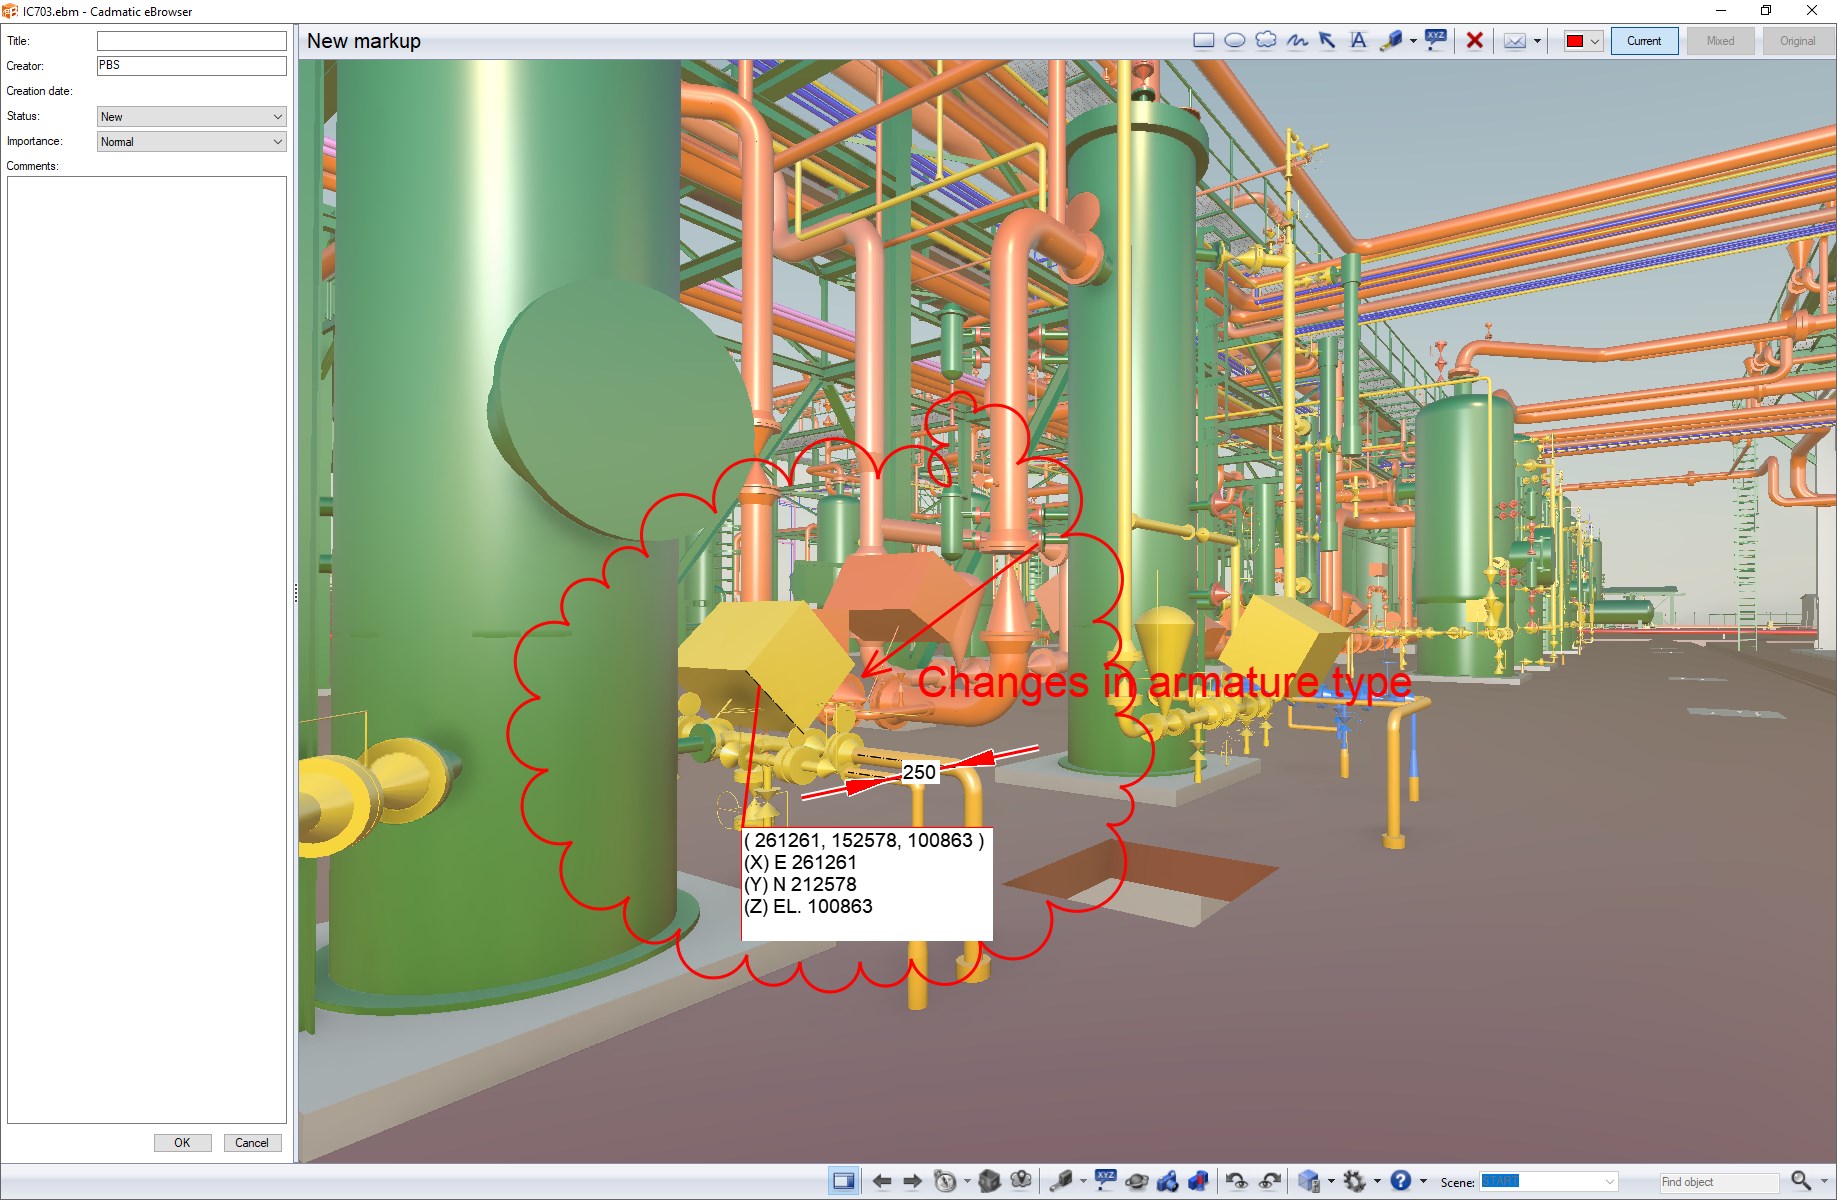This screenshot has height=1200, width=1837.
Task: Click the planet orbit view icon
Action: (1137, 1181)
